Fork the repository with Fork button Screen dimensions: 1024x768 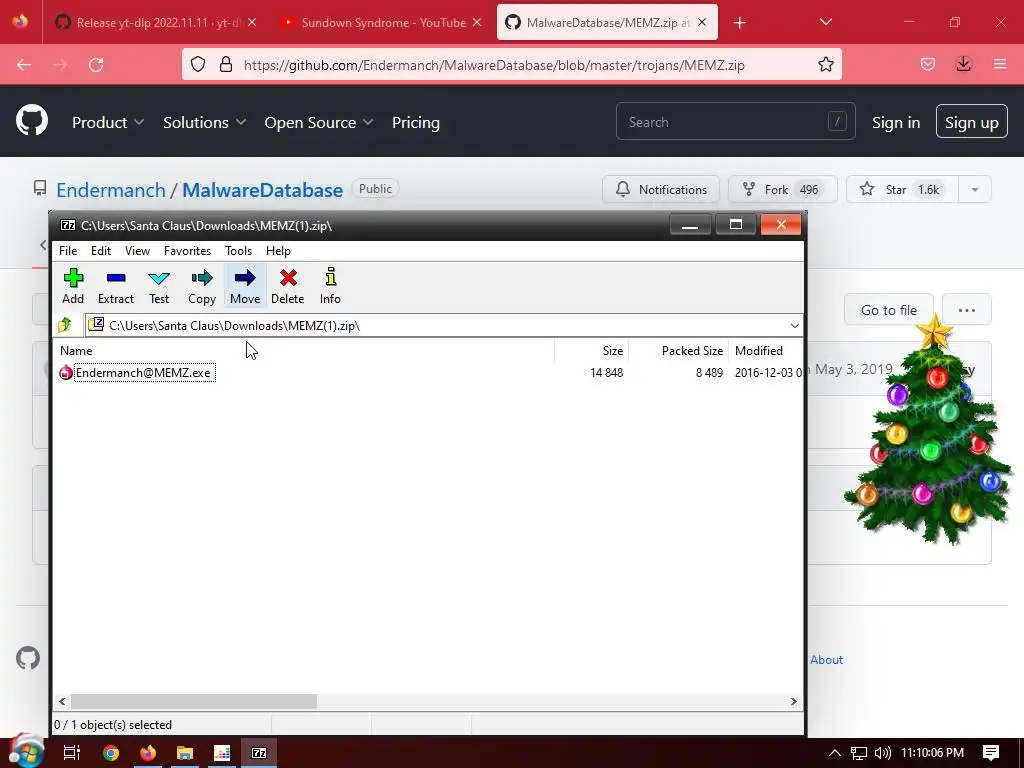tap(782, 189)
